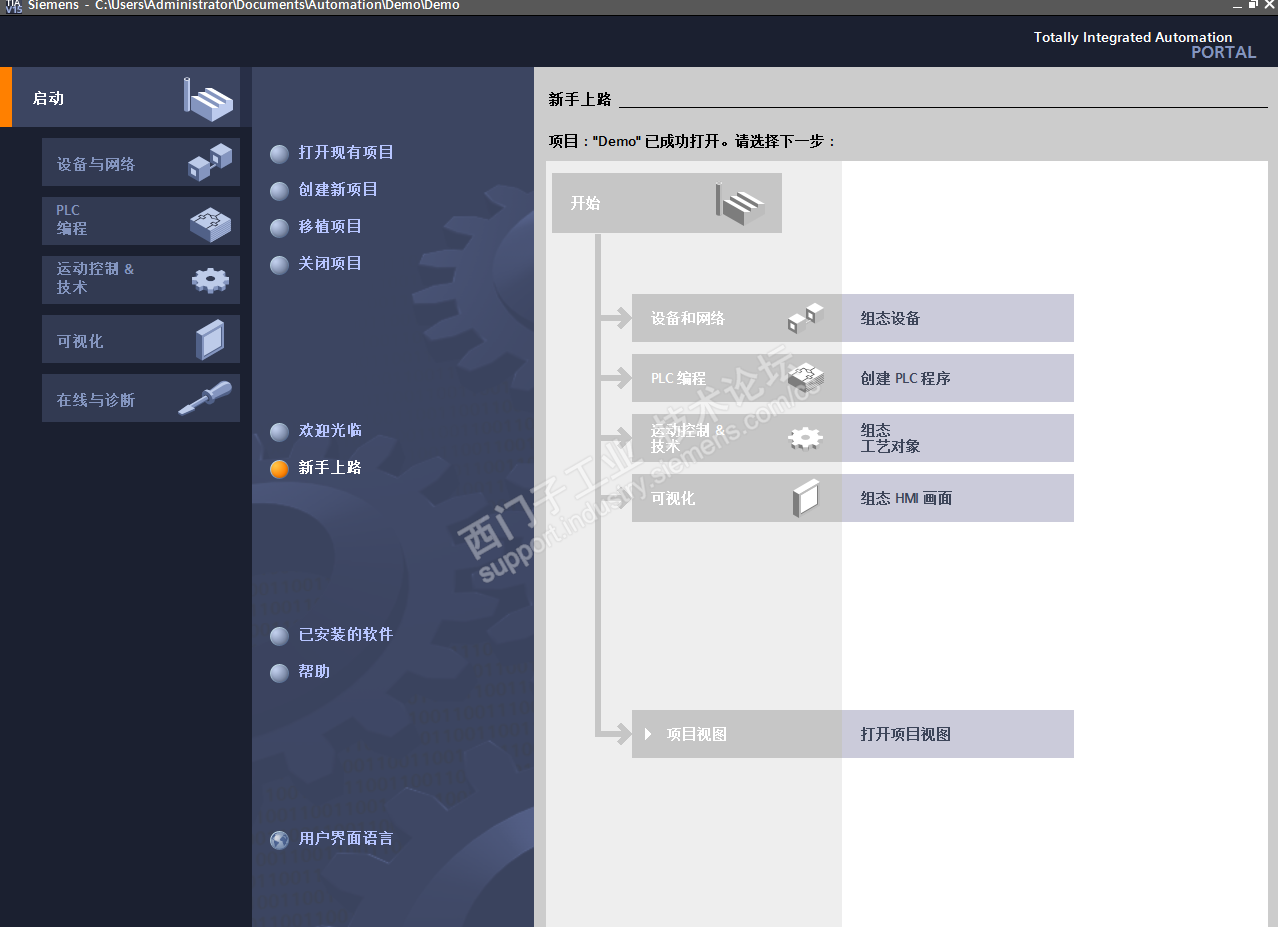
Task: Click the gear icon beside 运动控制 & 技术
Action: coord(210,281)
